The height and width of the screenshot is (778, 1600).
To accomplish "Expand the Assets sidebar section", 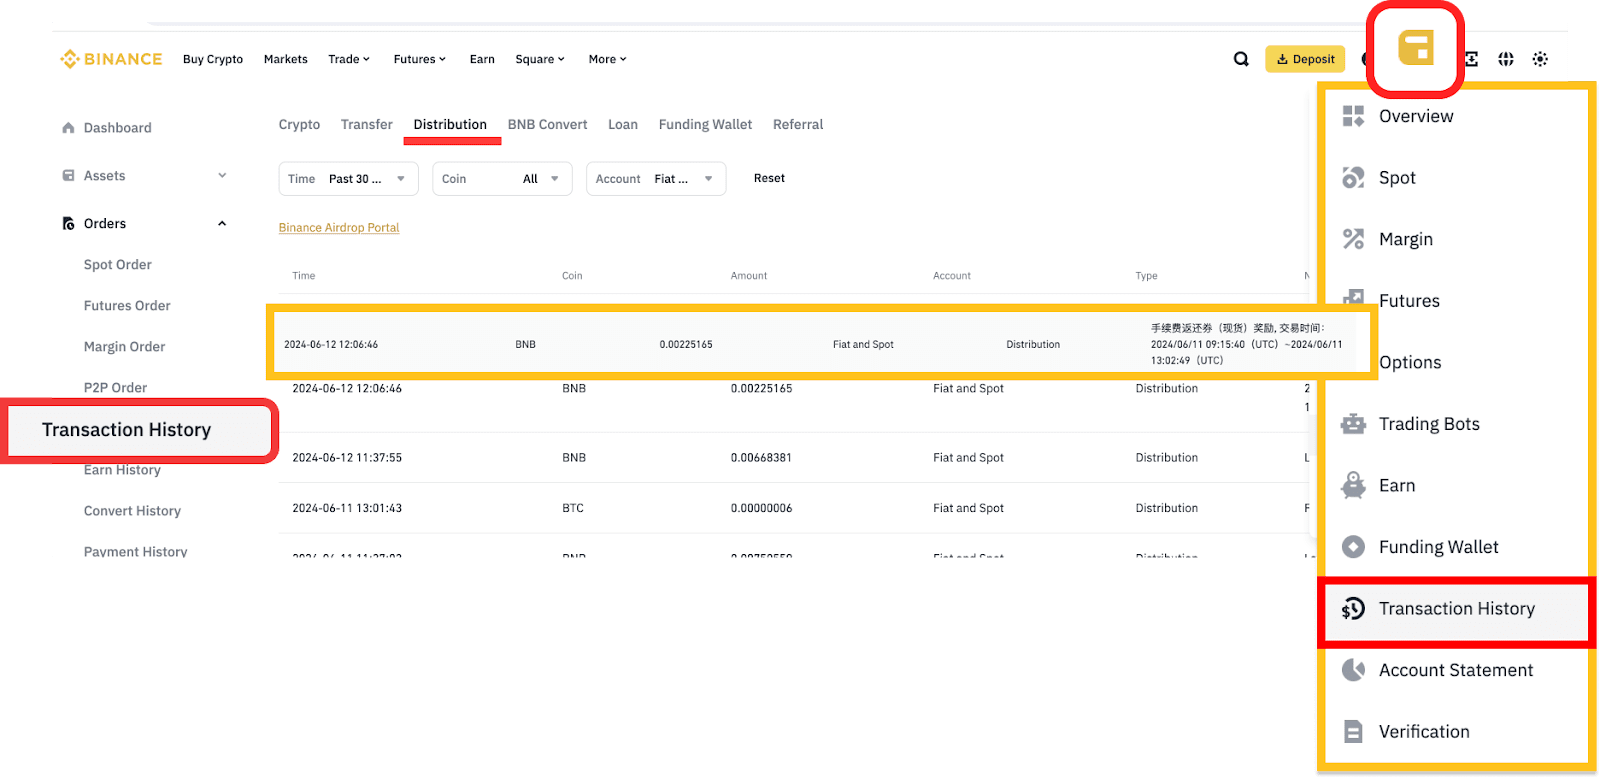I will 222,176.
